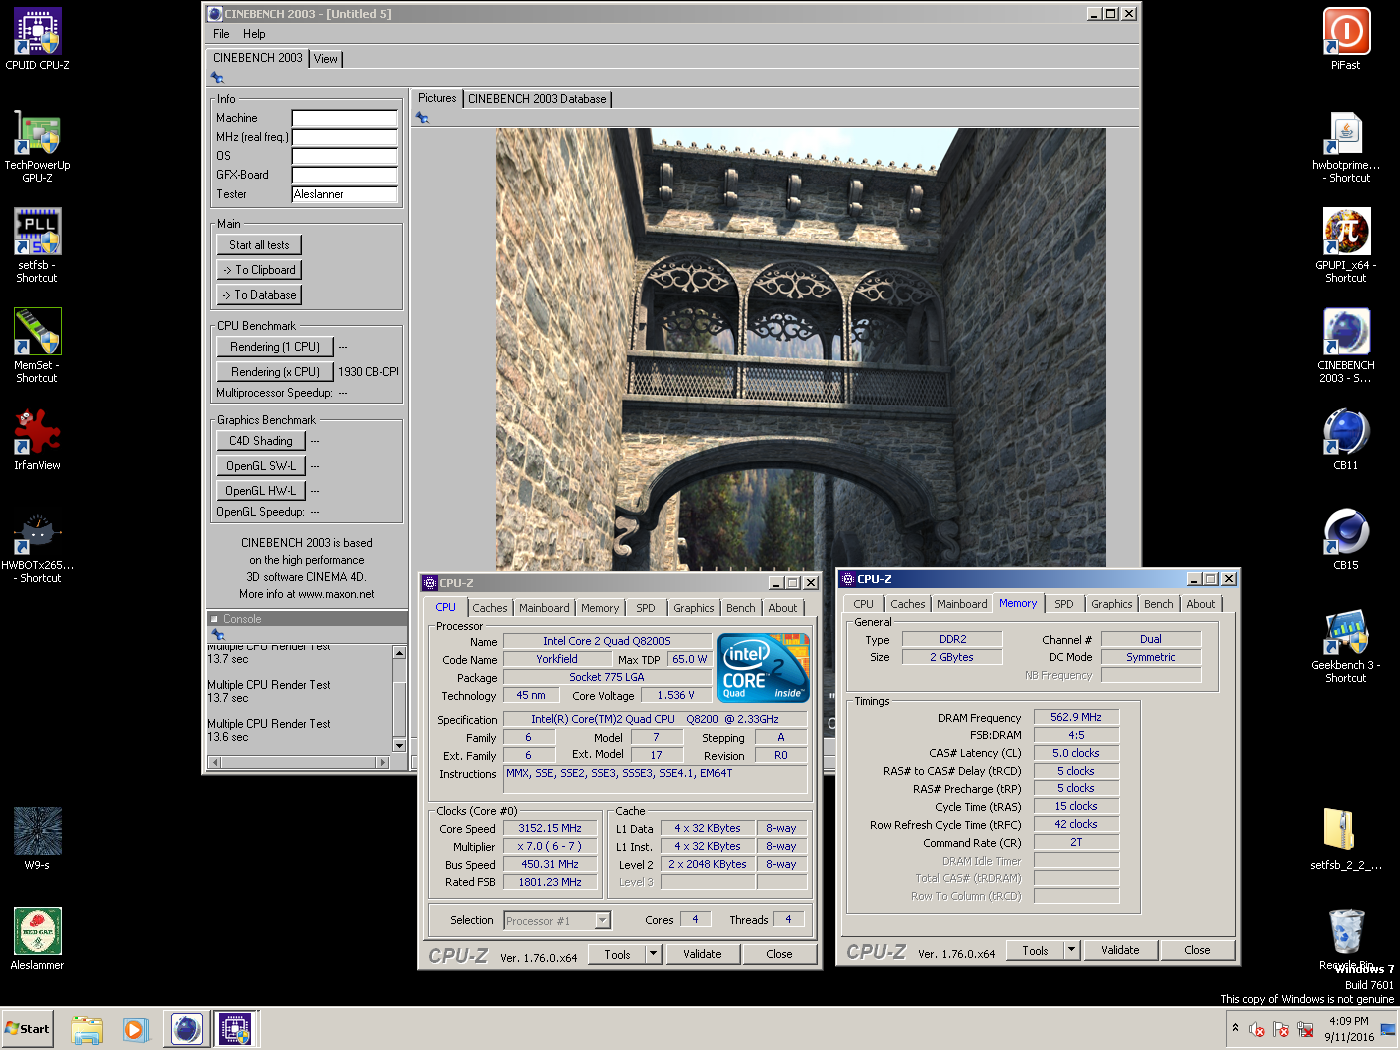Image resolution: width=1400 pixels, height=1050 pixels.
Task: Open Caches tab in CPU-Z CPU window
Action: [x=490, y=608]
